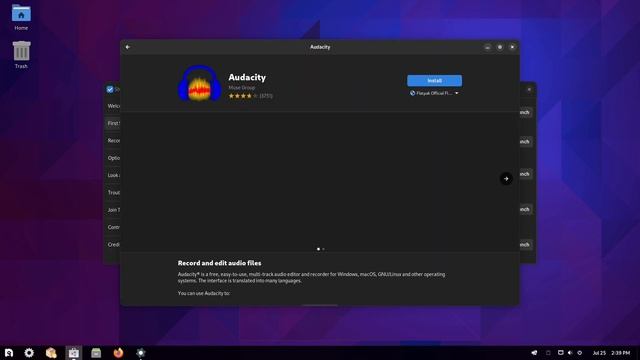Toggle the checkbox in background Welcome window

pyautogui.click(x=110, y=89)
